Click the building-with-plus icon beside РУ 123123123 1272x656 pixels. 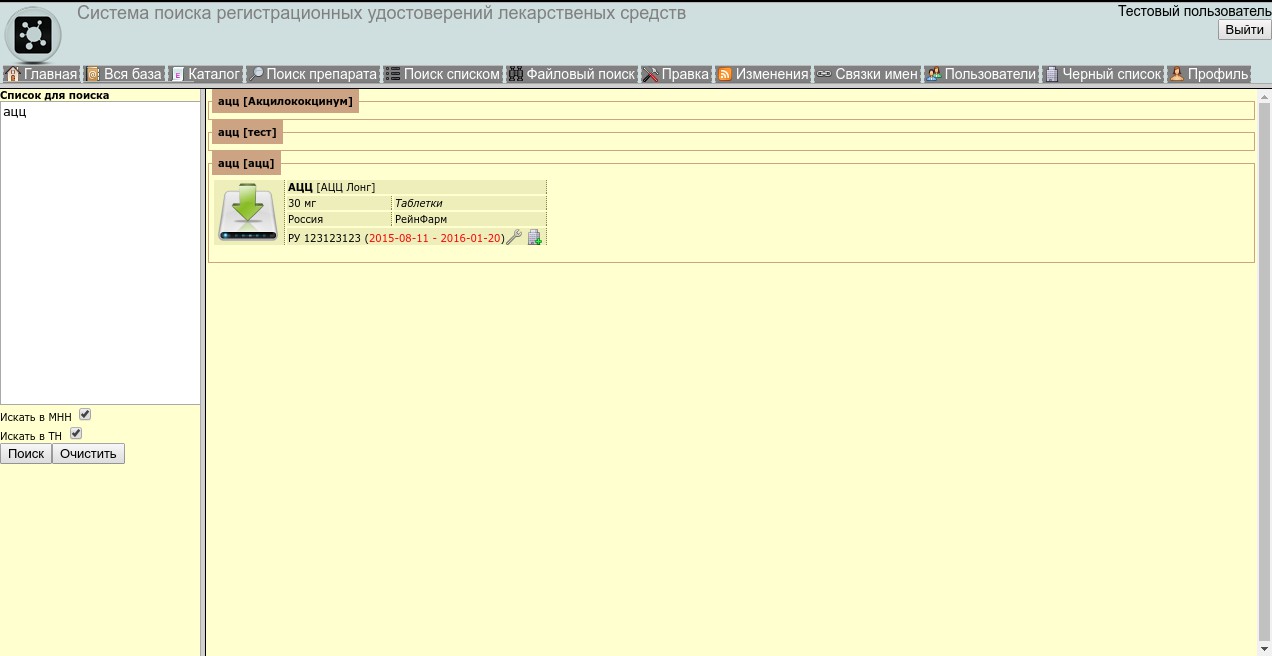click(x=534, y=237)
